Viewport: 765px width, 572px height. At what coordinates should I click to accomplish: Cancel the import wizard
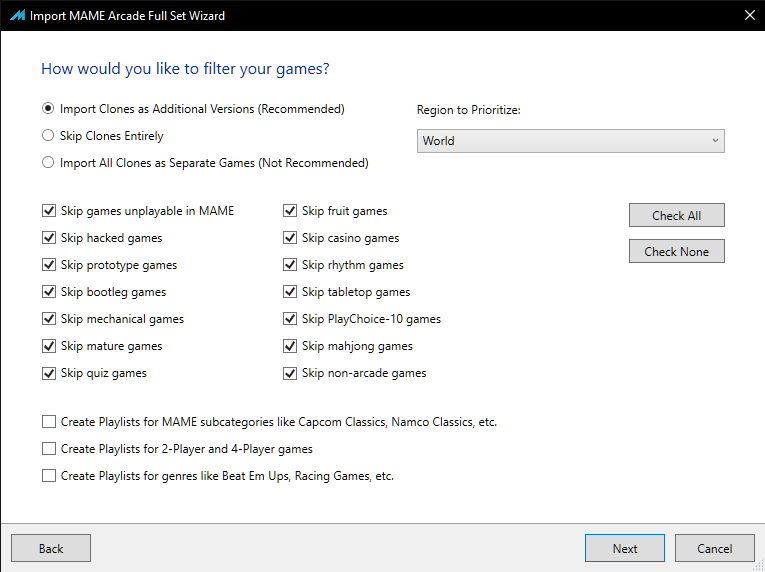click(x=715, y=548)
